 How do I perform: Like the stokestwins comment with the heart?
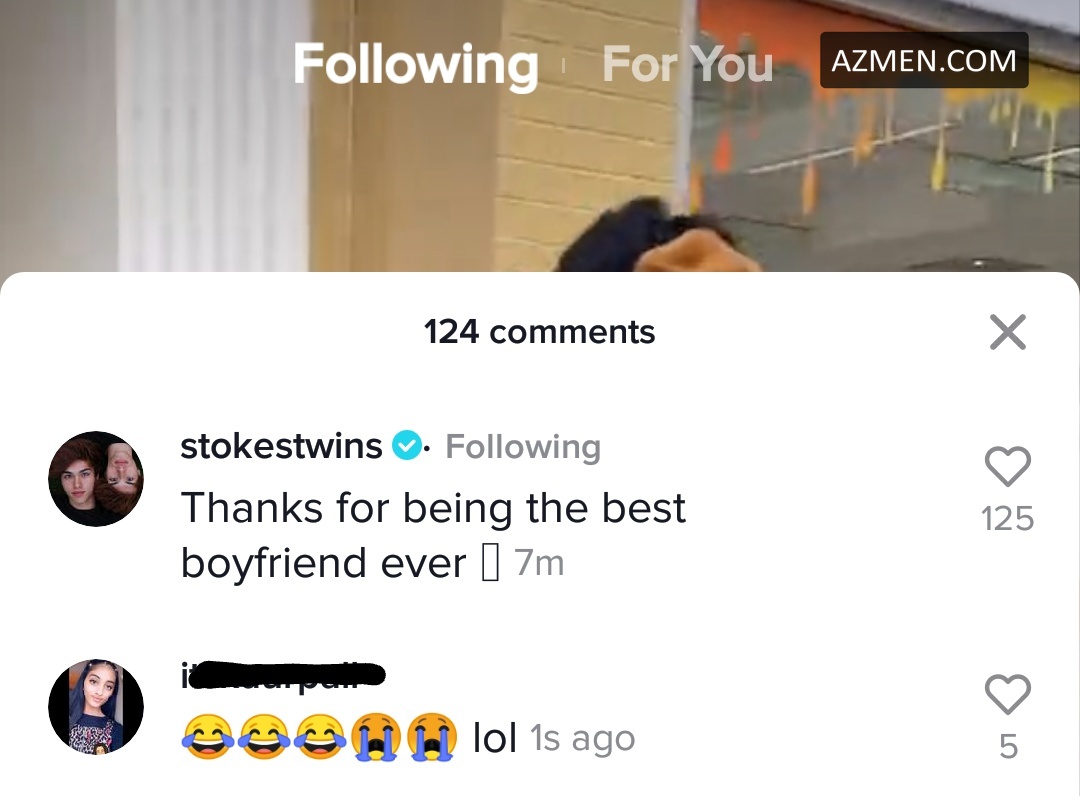click(1008, 466)
